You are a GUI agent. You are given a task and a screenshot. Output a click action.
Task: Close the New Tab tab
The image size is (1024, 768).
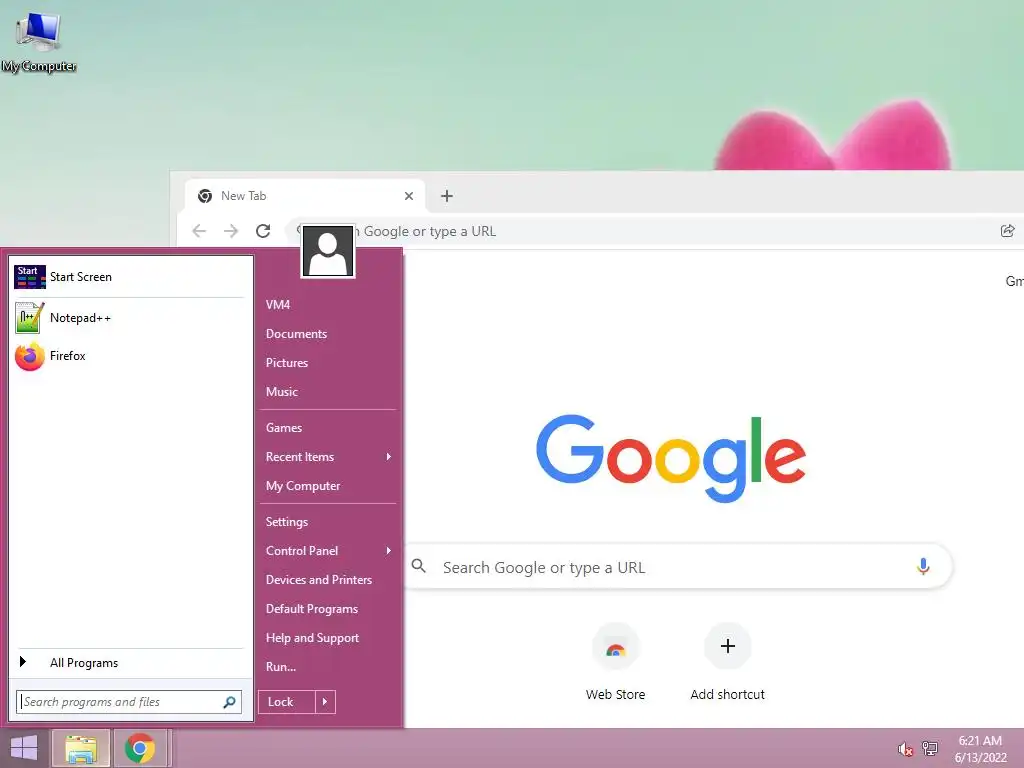click(409, 196)
